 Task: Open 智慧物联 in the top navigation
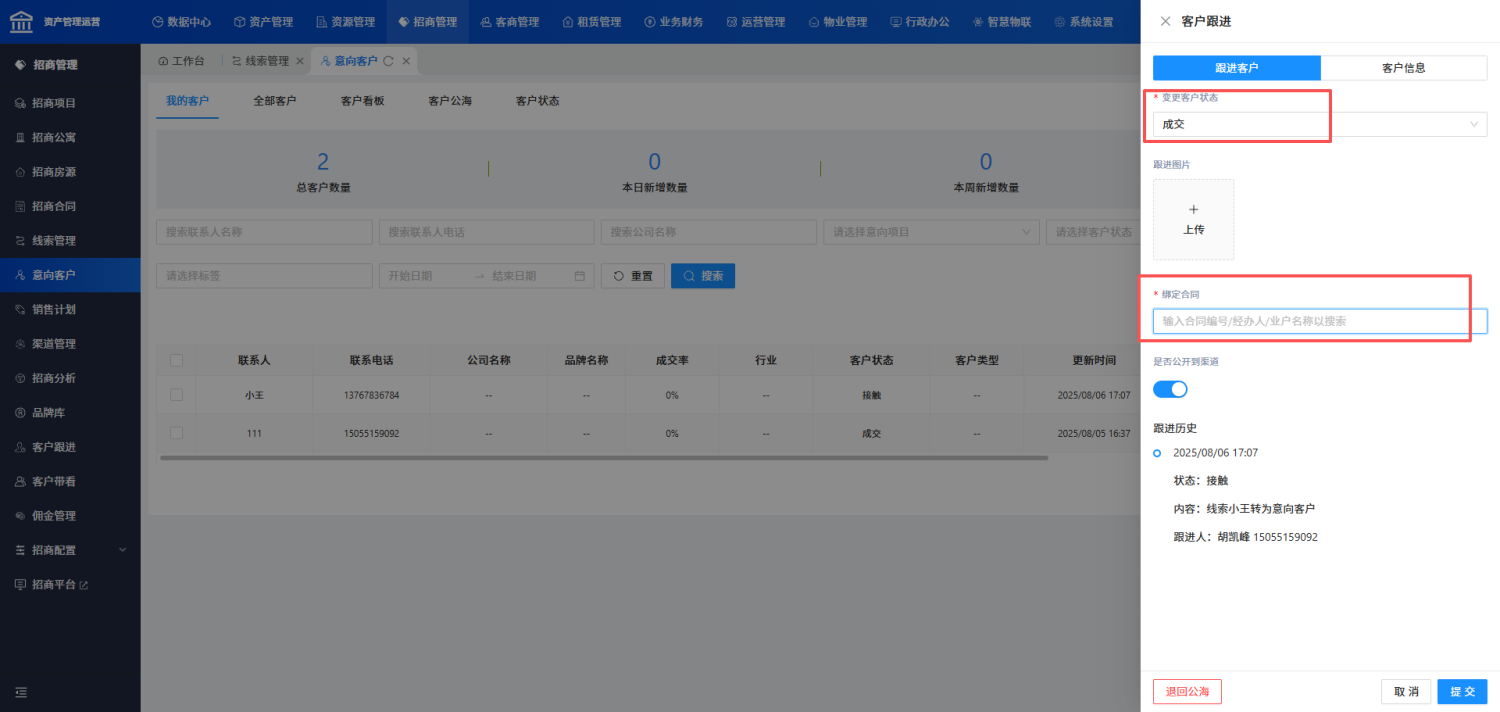1001,21
